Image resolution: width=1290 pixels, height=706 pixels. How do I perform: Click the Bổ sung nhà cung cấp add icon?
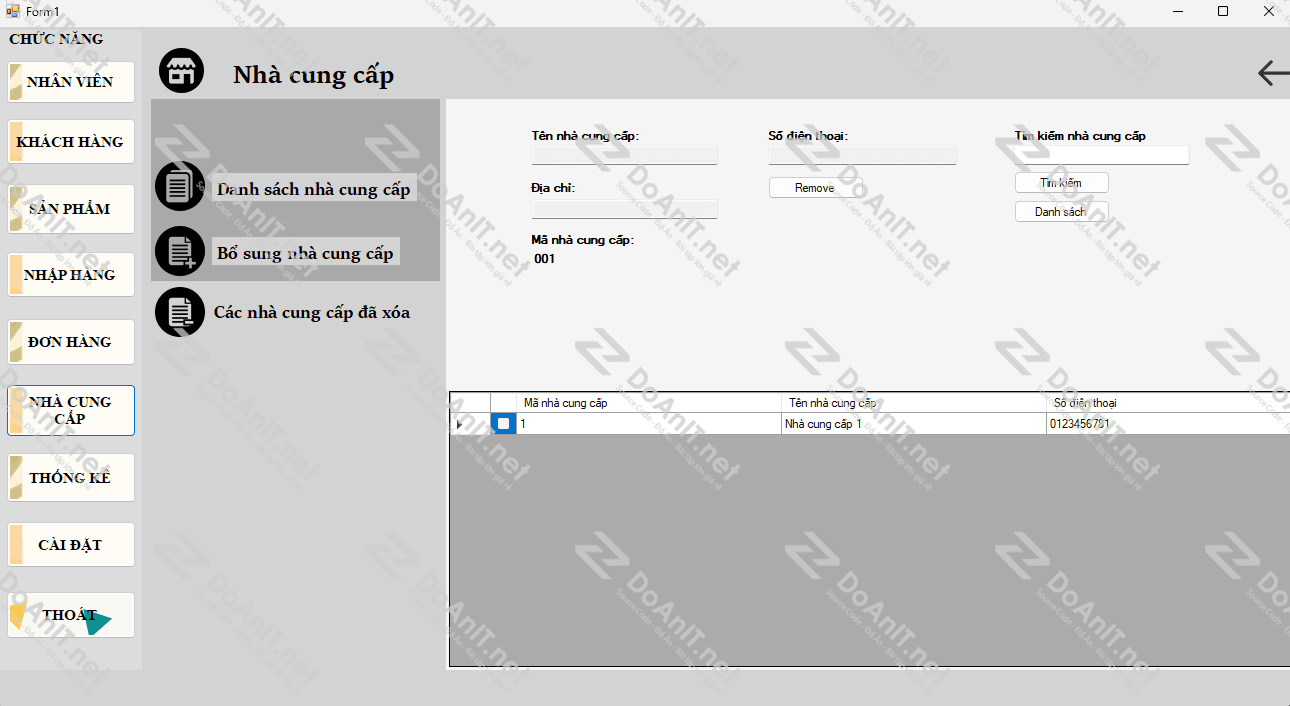180,251
